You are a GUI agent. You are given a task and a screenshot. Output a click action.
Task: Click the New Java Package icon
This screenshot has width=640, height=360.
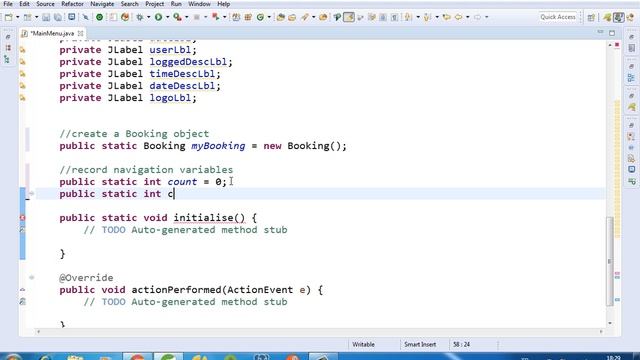(248, 17)
